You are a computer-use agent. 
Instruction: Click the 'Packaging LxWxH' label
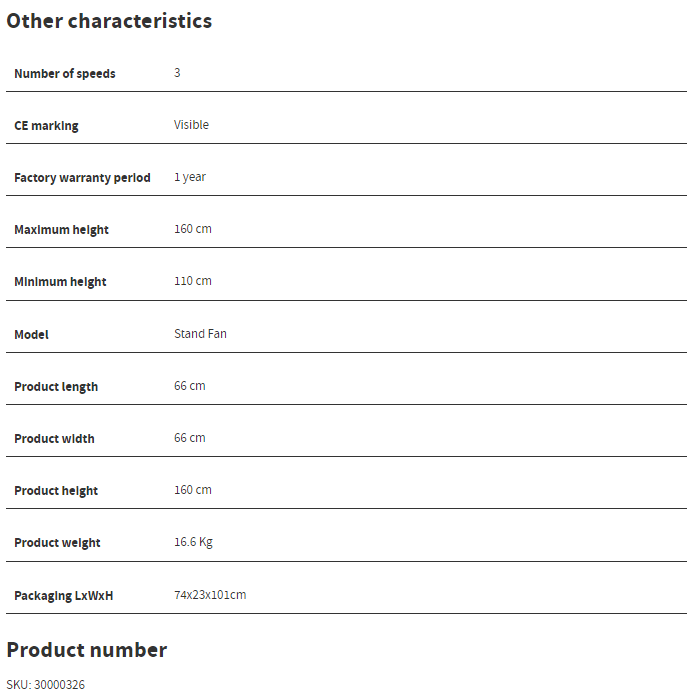point(63,596)
